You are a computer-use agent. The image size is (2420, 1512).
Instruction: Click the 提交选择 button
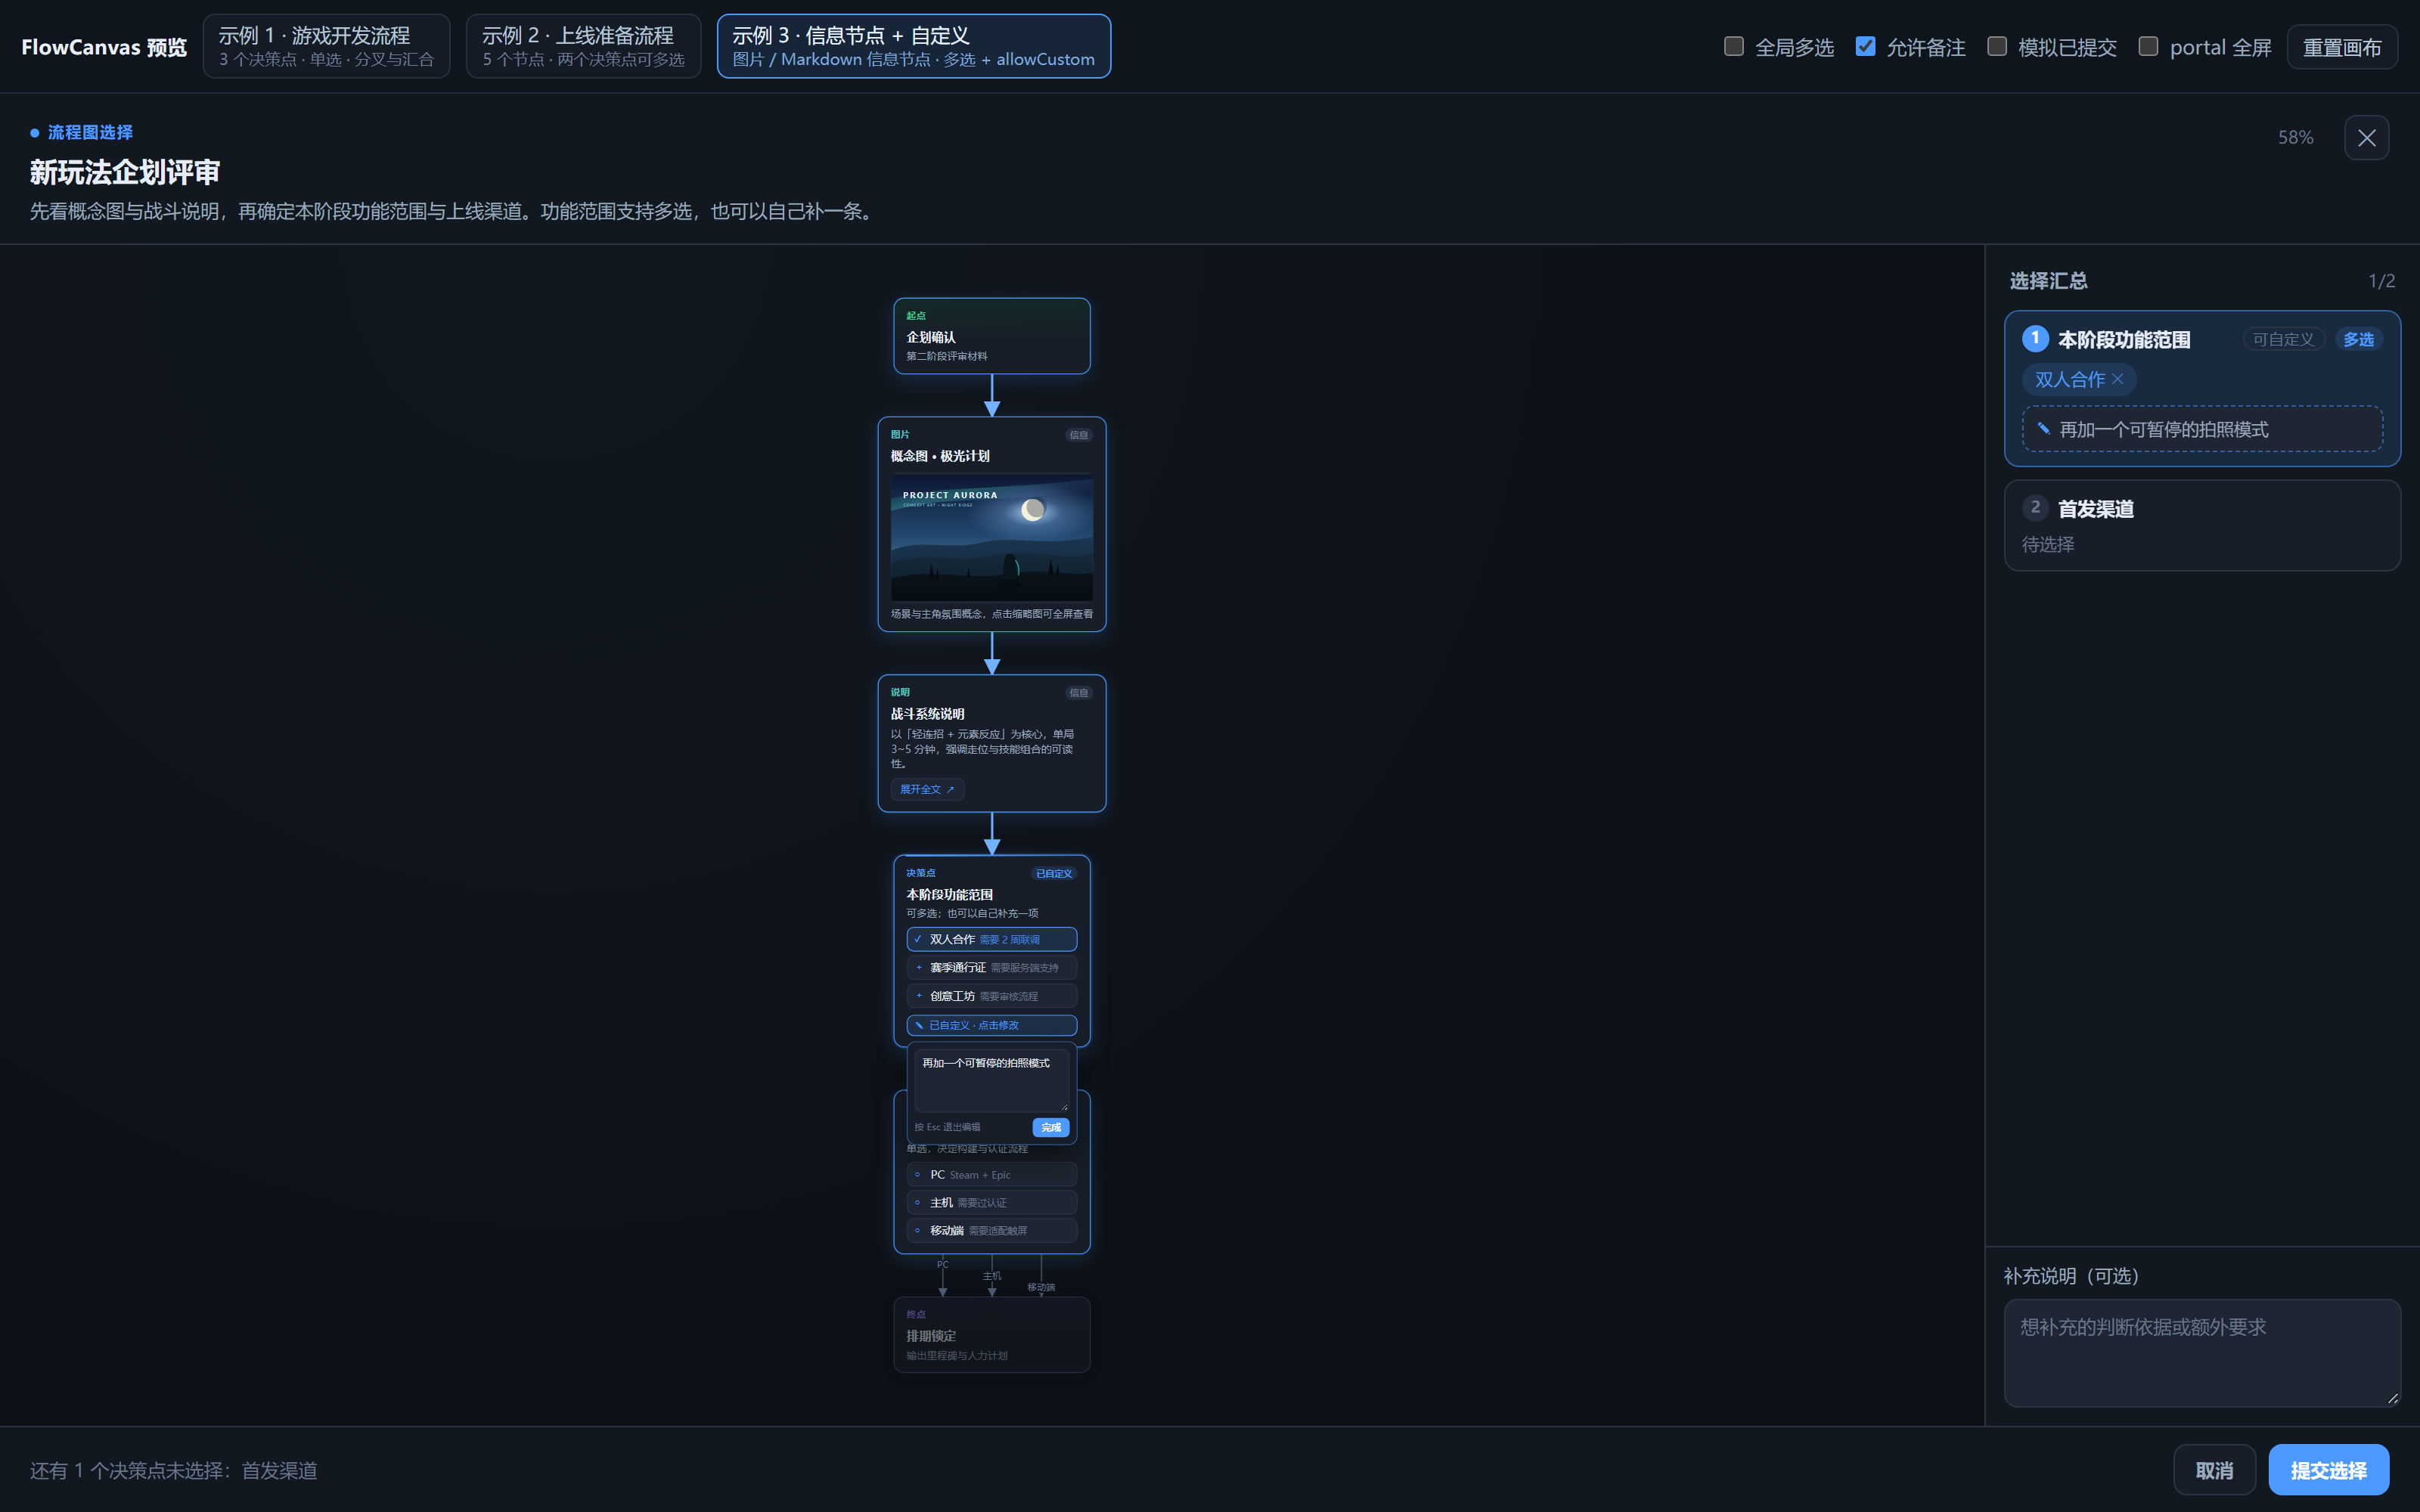pyautogui.click(x=2328, y=1470)
